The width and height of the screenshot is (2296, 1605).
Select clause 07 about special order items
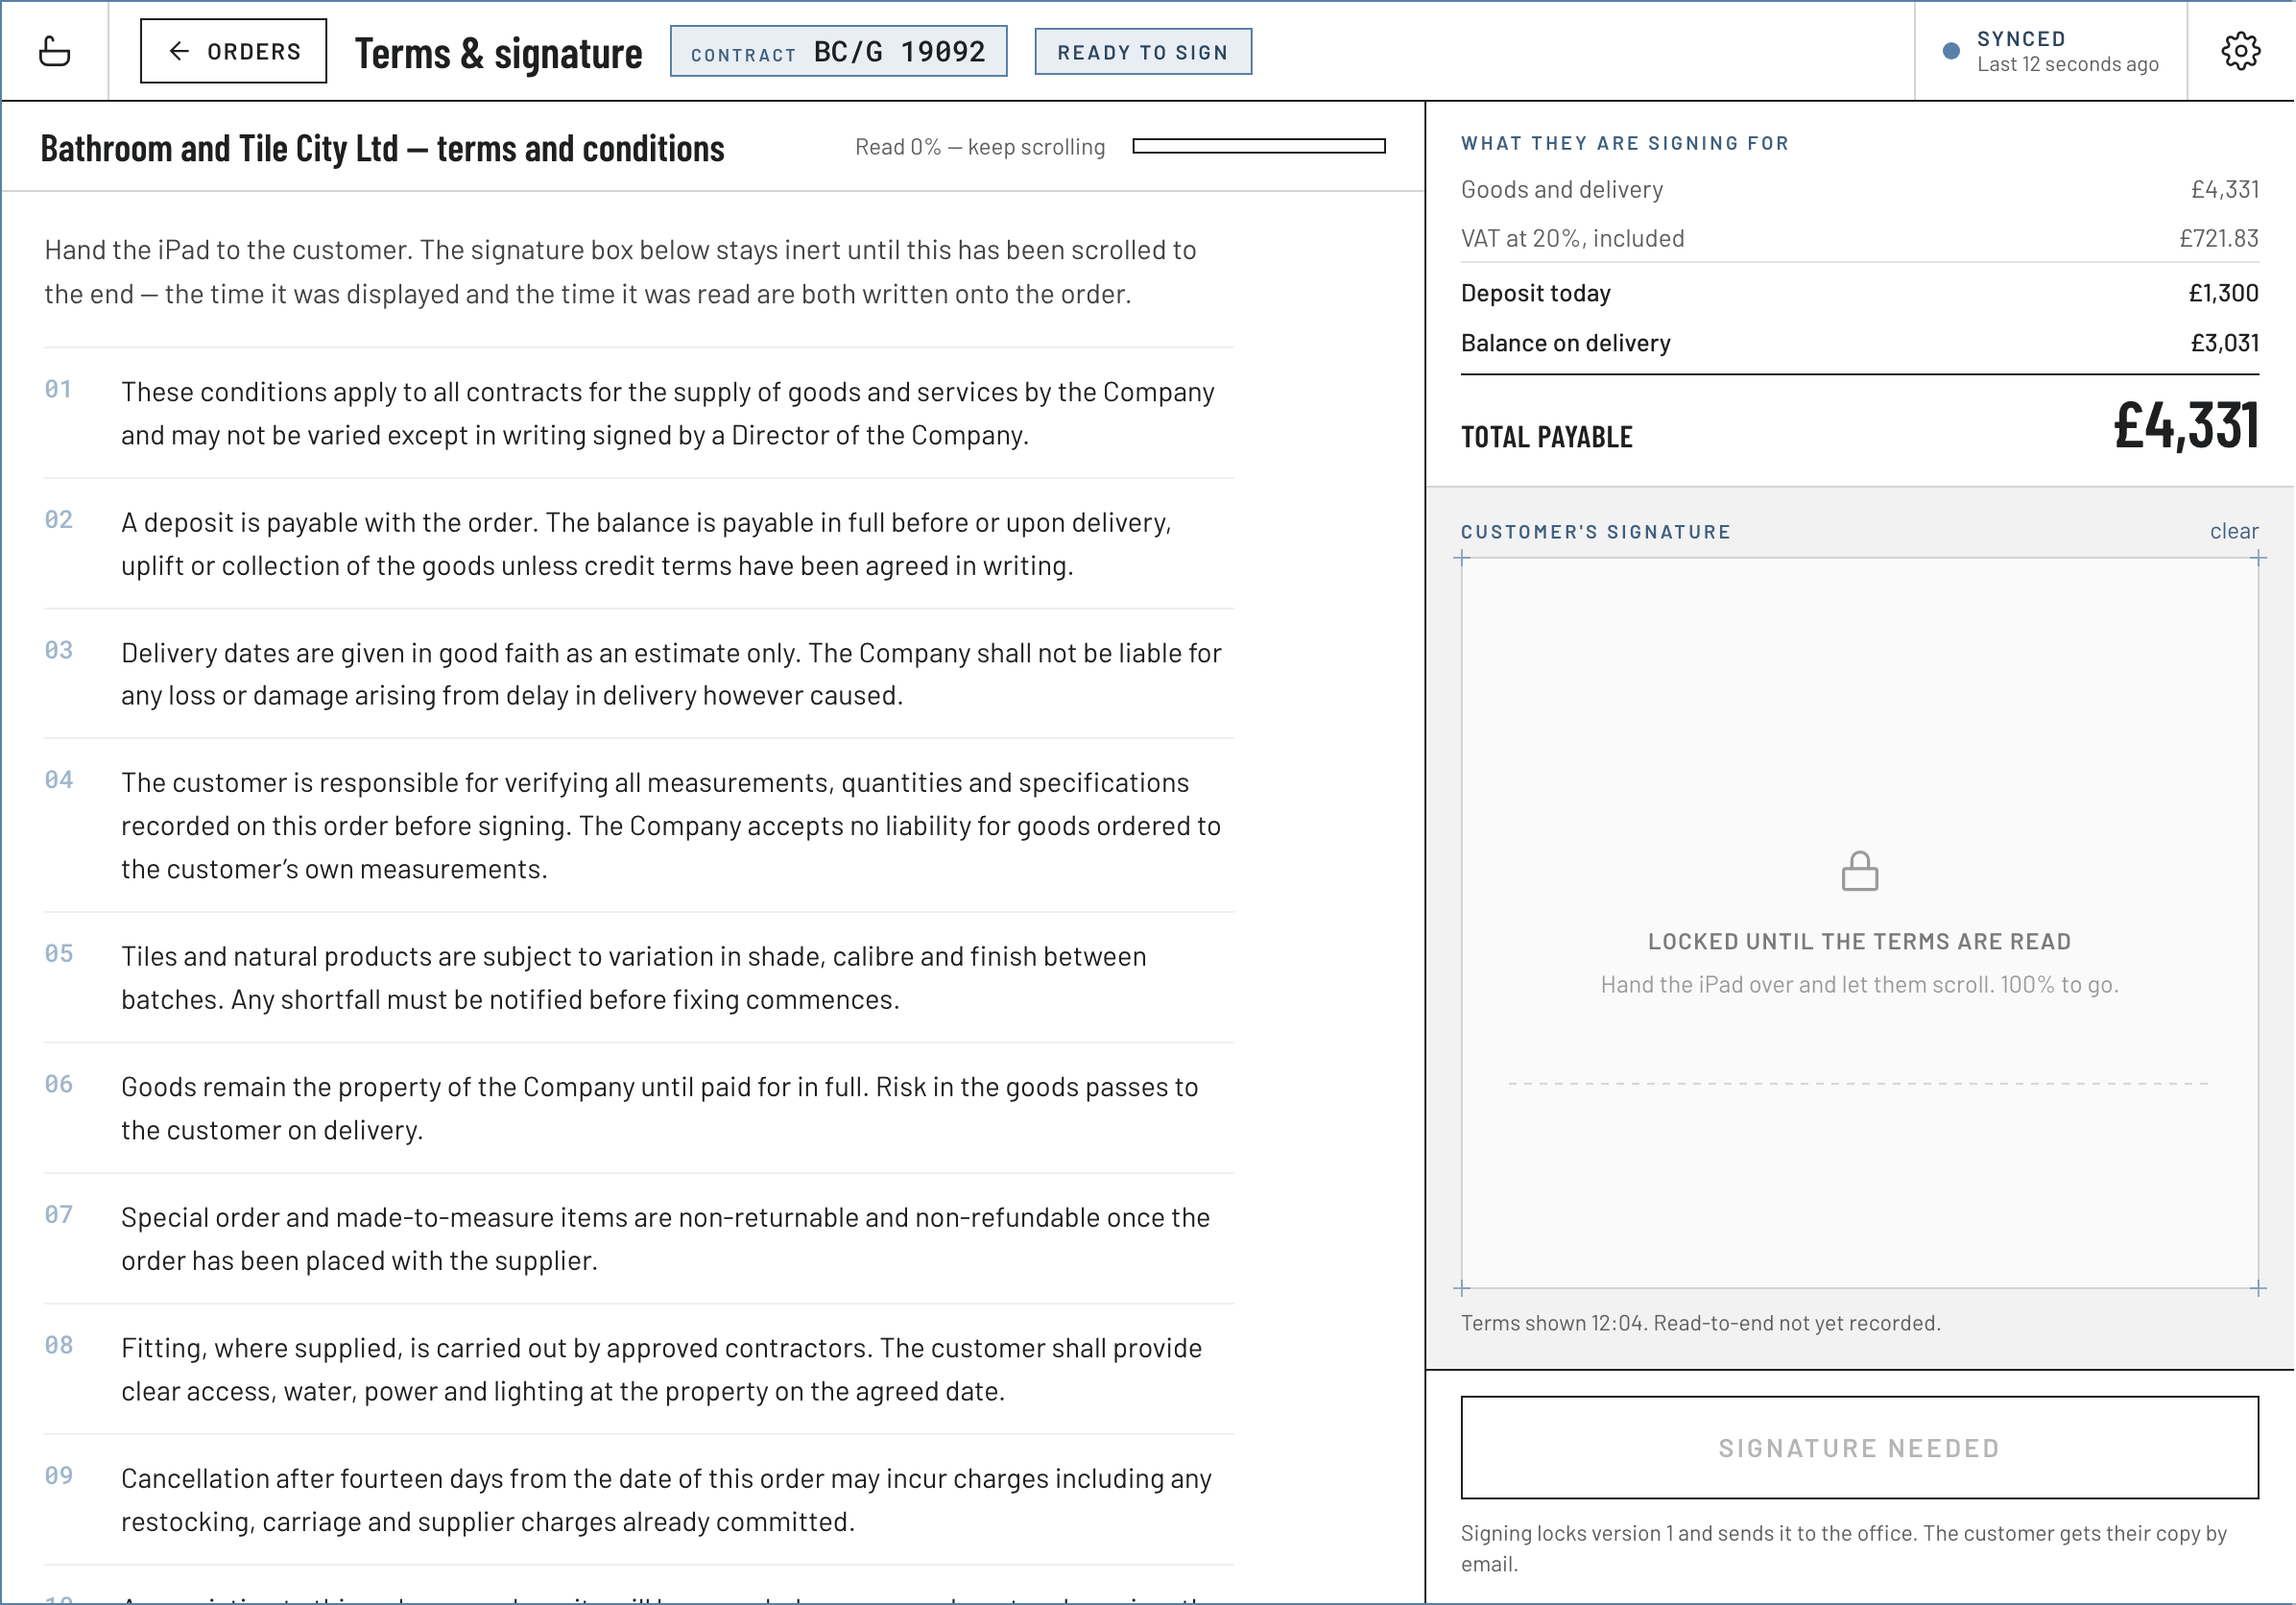[x=639, y=1239]
